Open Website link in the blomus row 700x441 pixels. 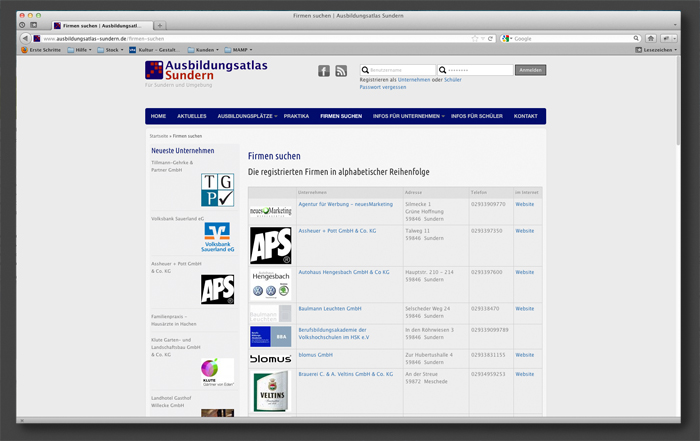tap(525, 355)
